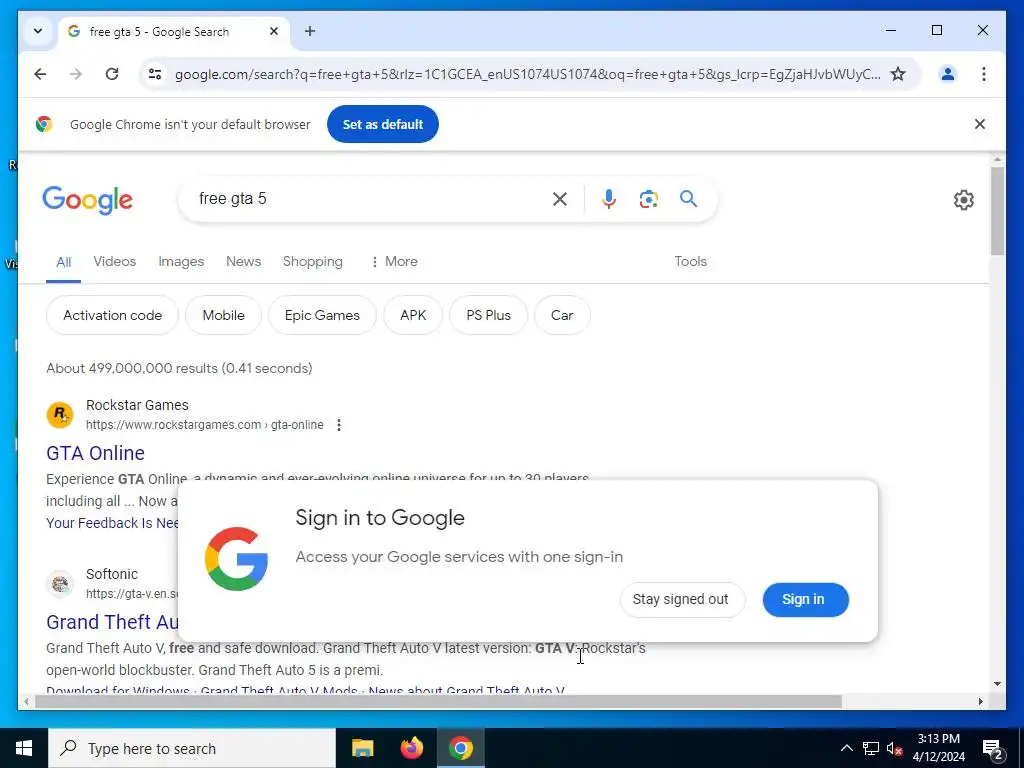Open Google quick settings gear icon
The height and width of the screenshot is (768, 1024).
tap(963, 200)
